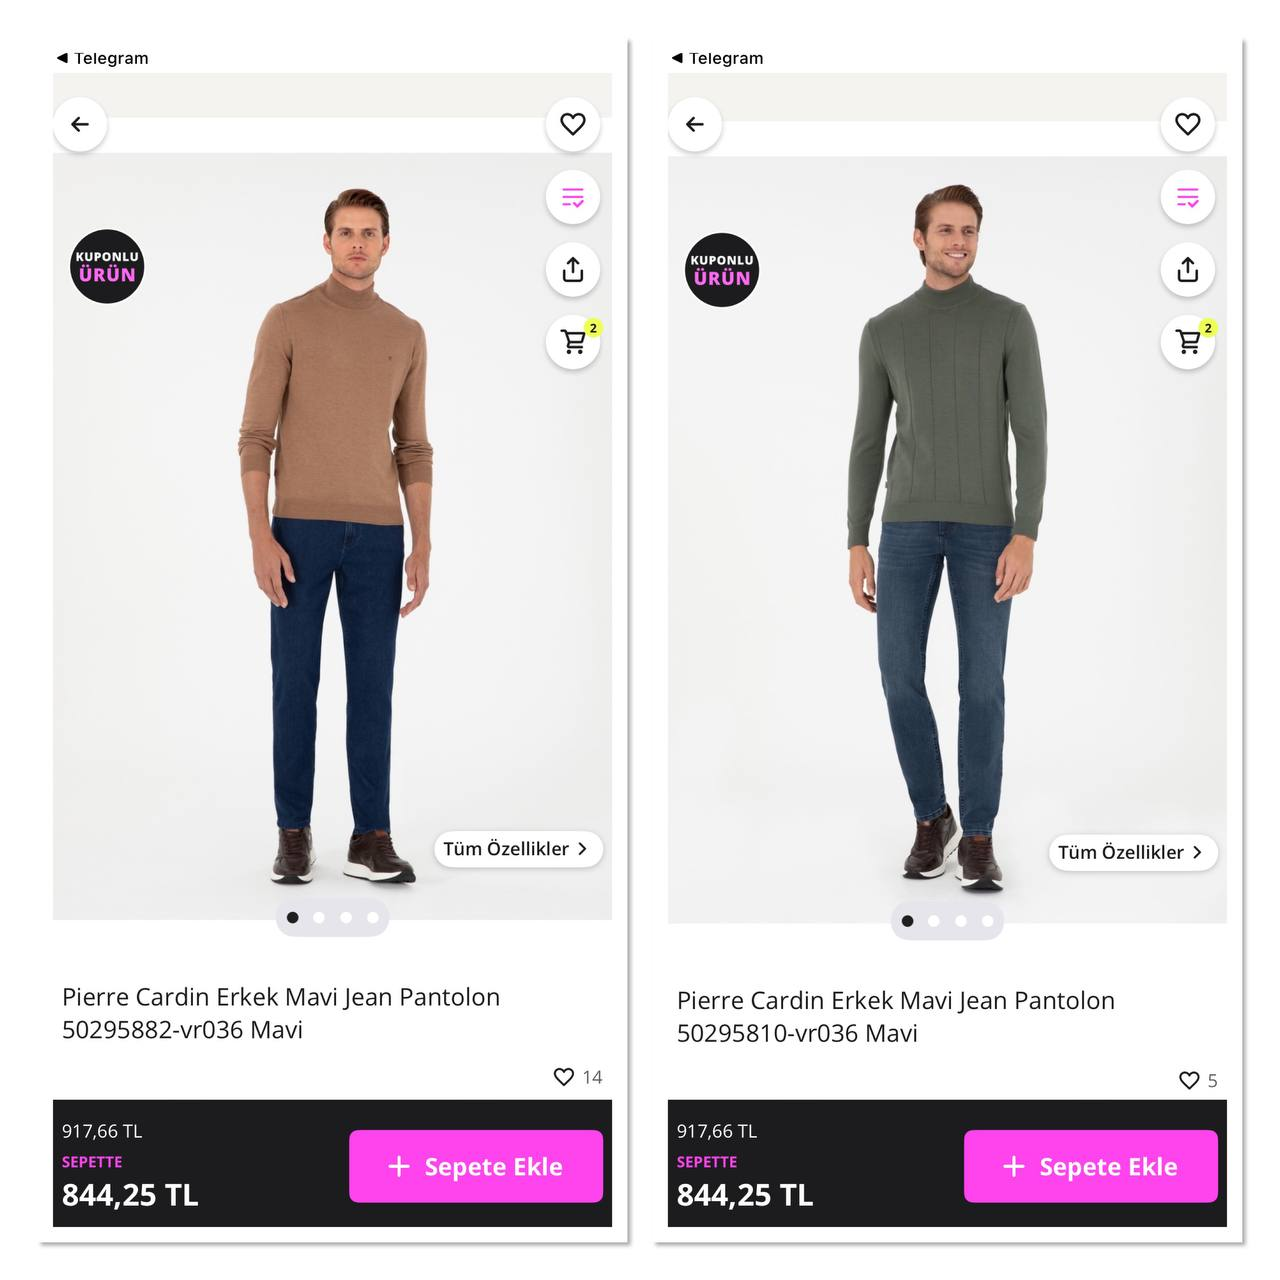Share the green sweater product page
This screenshot has height=1280, width=1280.
coord(1187,269)
